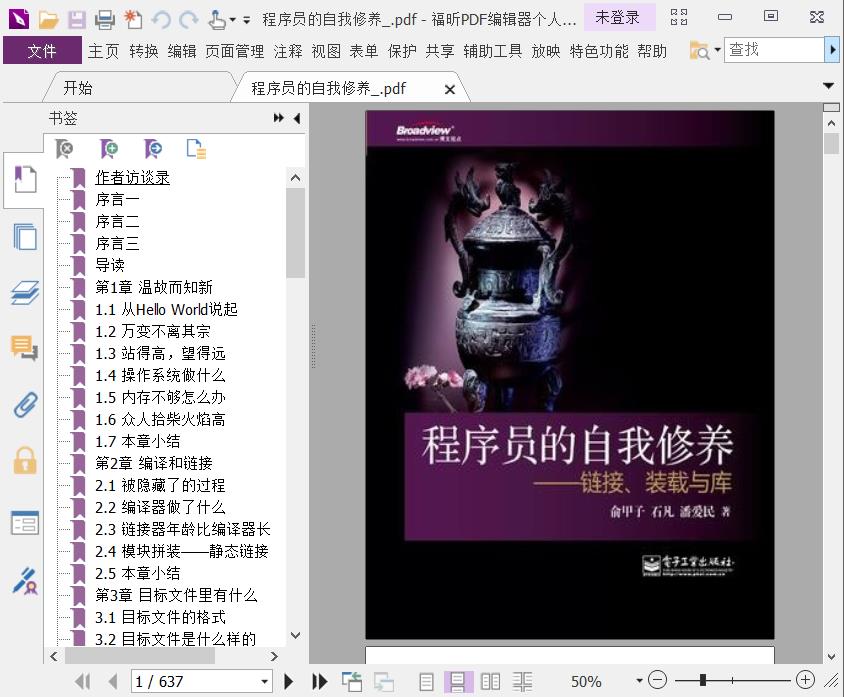Open the 50% zoom level dropdown
This screenshot has width=844, height=697.
(x=639, y=681)
